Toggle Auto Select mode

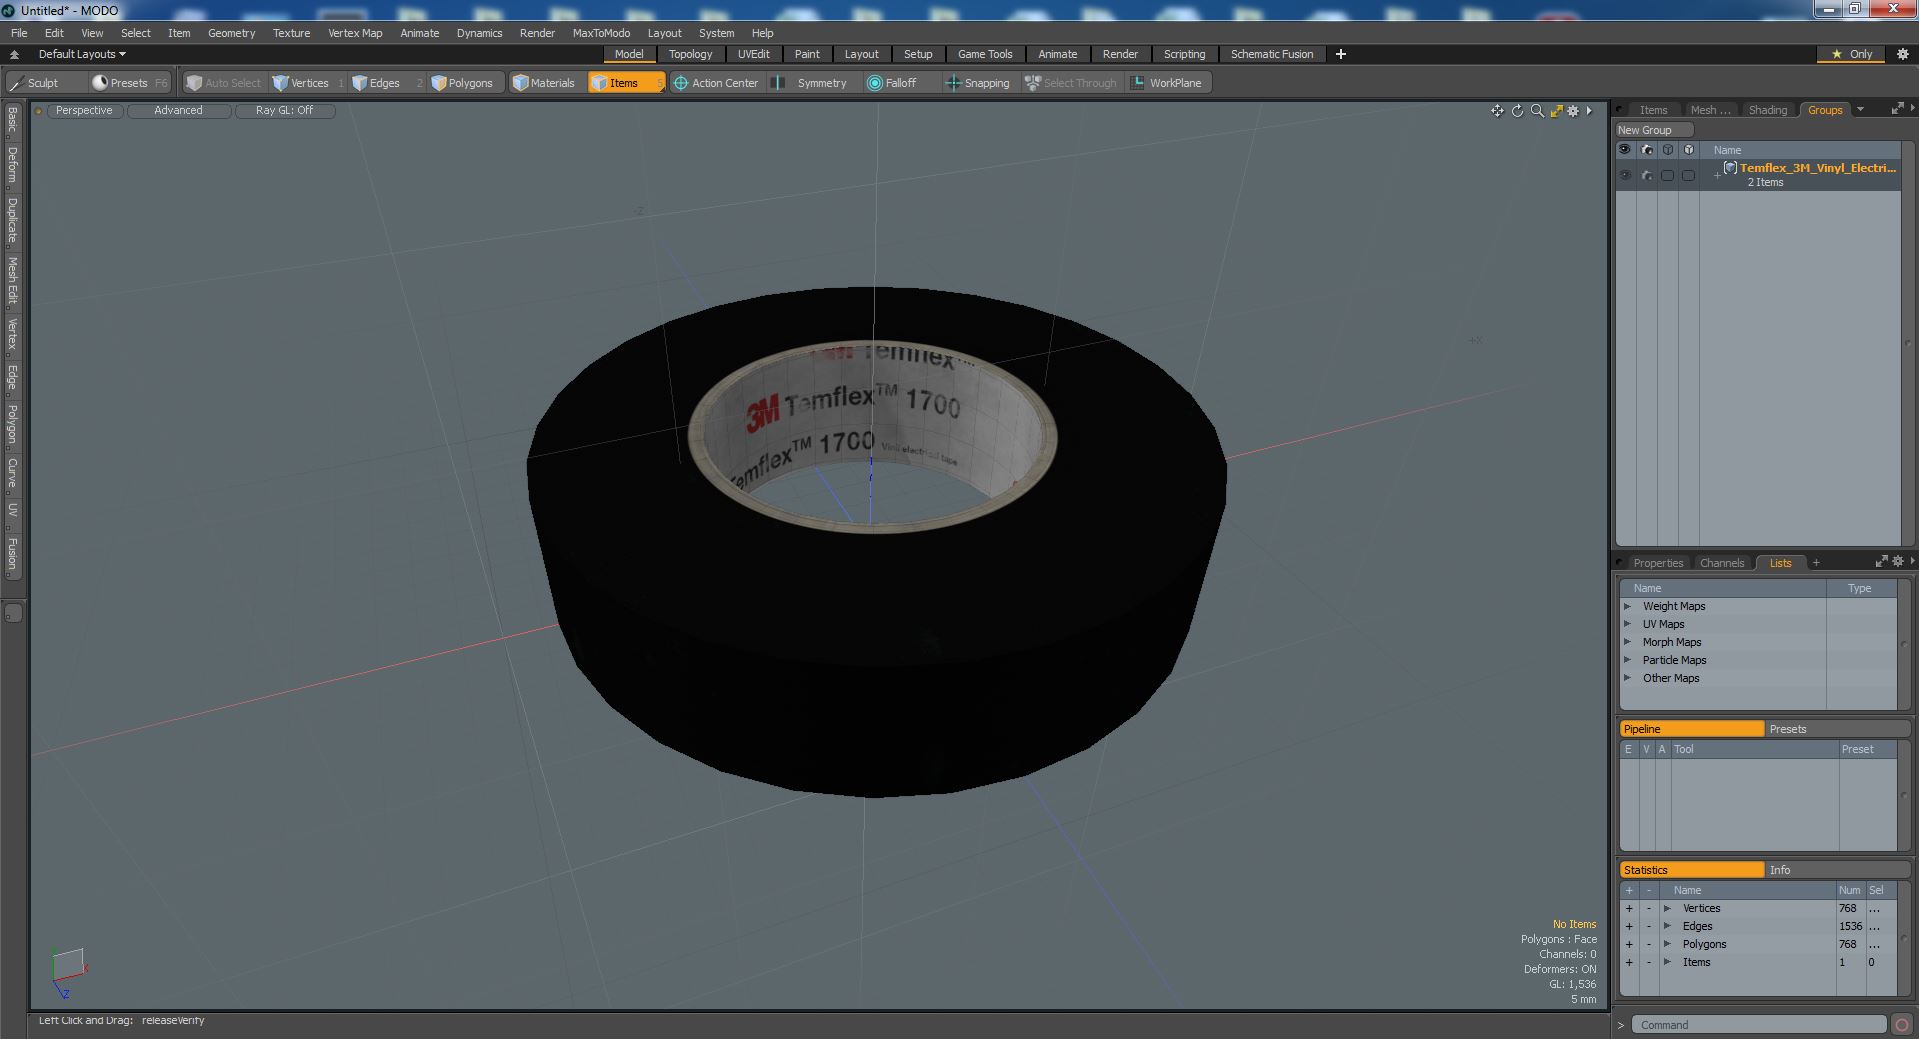tap(224, 83)
